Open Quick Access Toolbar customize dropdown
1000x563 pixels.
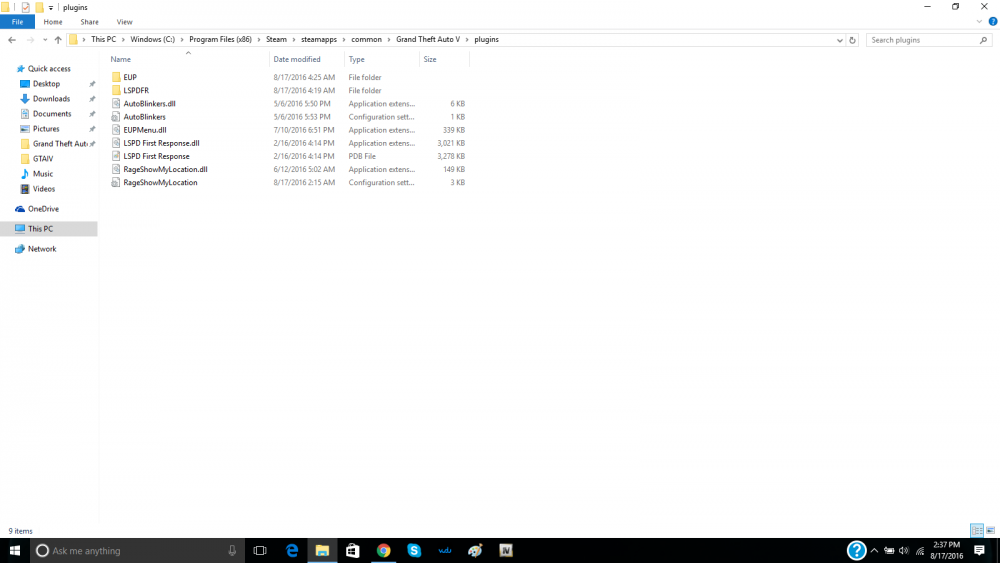(51, 8)
